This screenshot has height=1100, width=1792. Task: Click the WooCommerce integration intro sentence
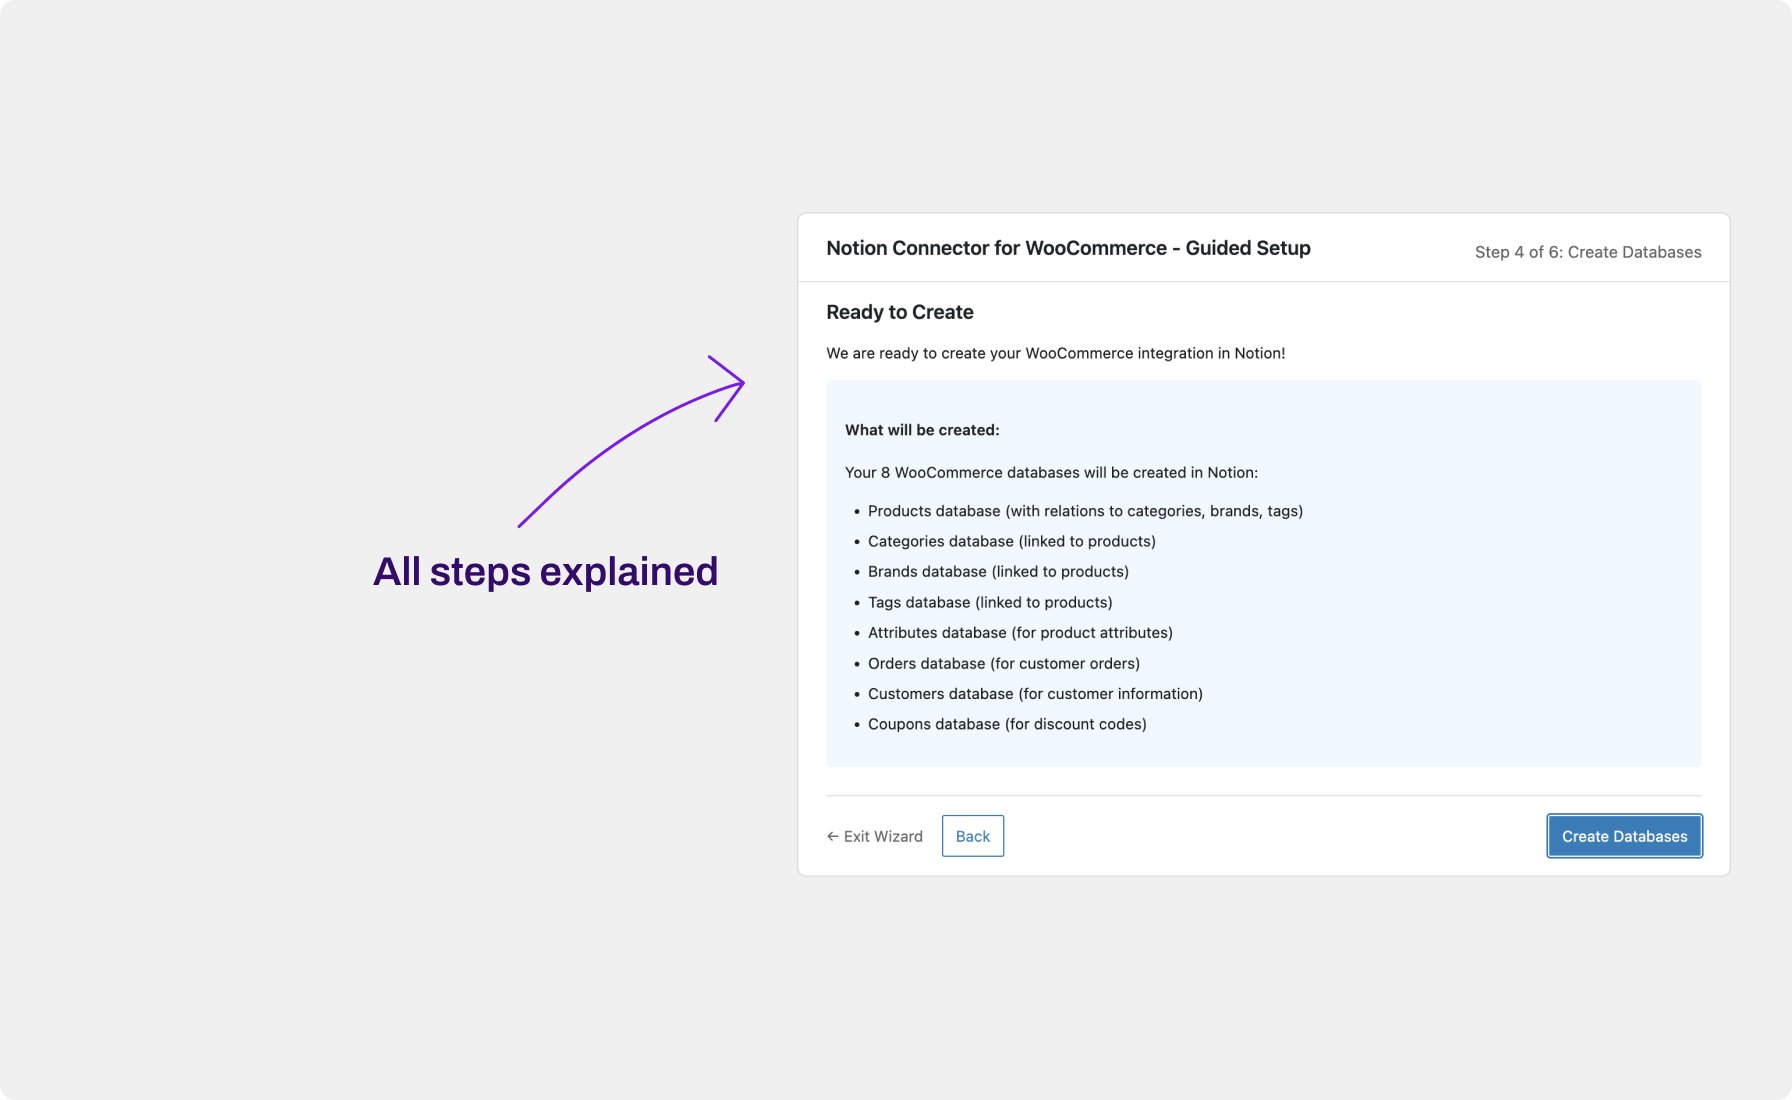pos(1056,353)
